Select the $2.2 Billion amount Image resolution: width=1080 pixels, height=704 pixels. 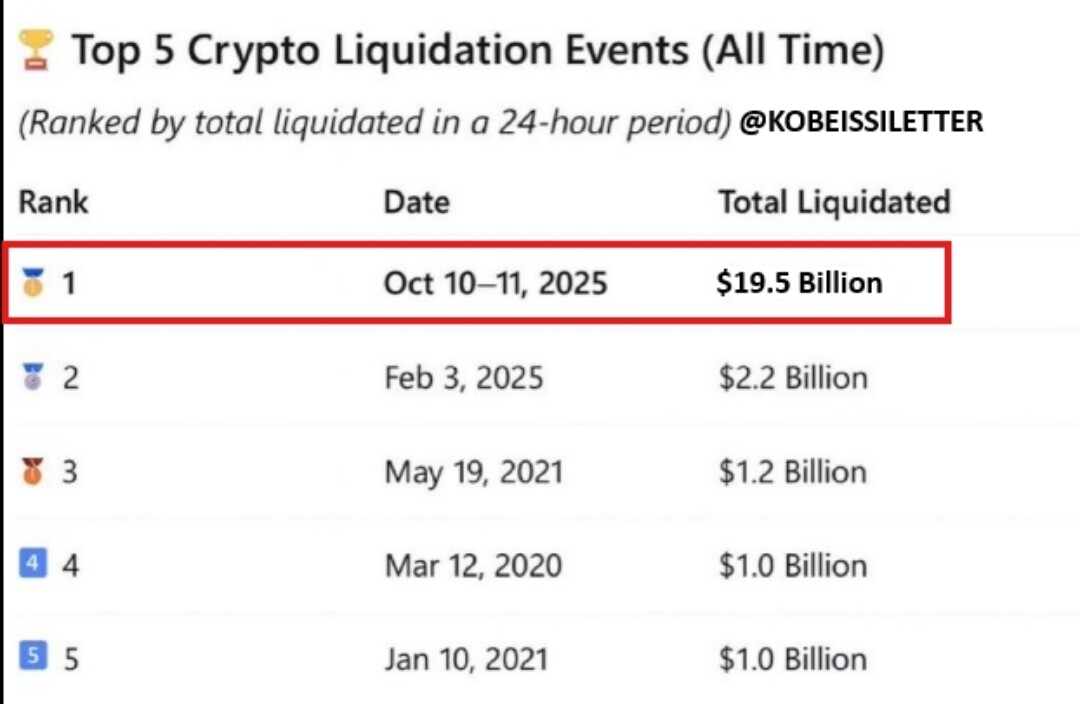[792, 378]
